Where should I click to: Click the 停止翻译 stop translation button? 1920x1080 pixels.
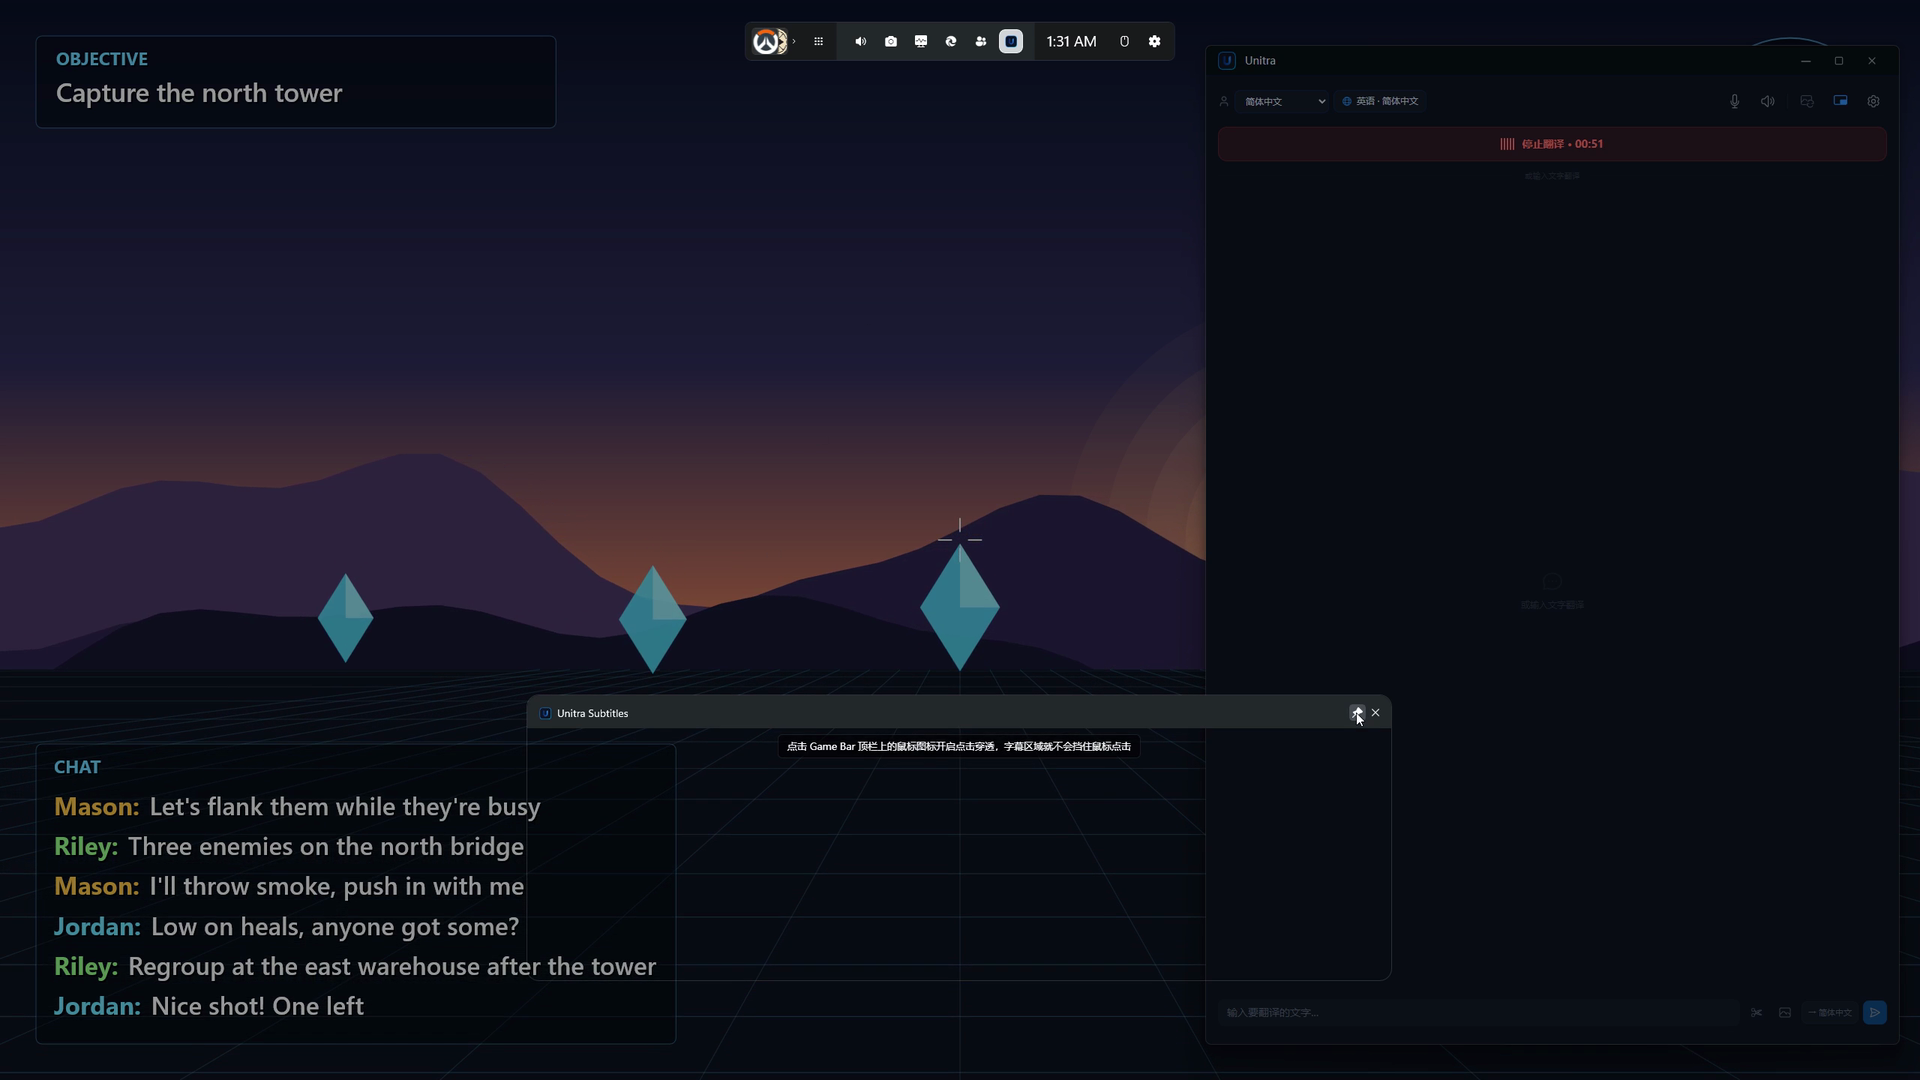point(1552,144)
